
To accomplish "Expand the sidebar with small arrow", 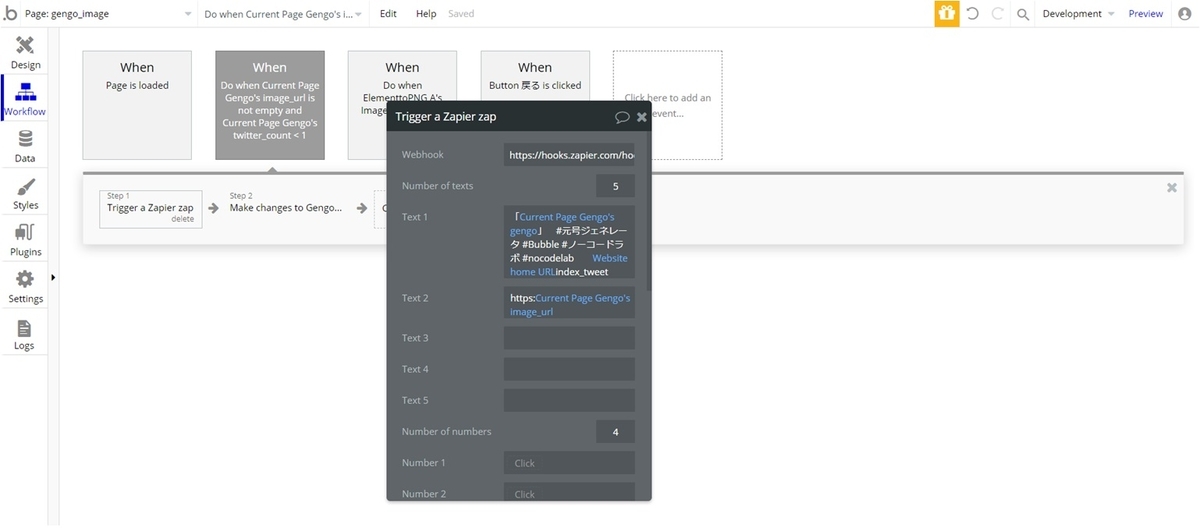I will pos(53,277).
